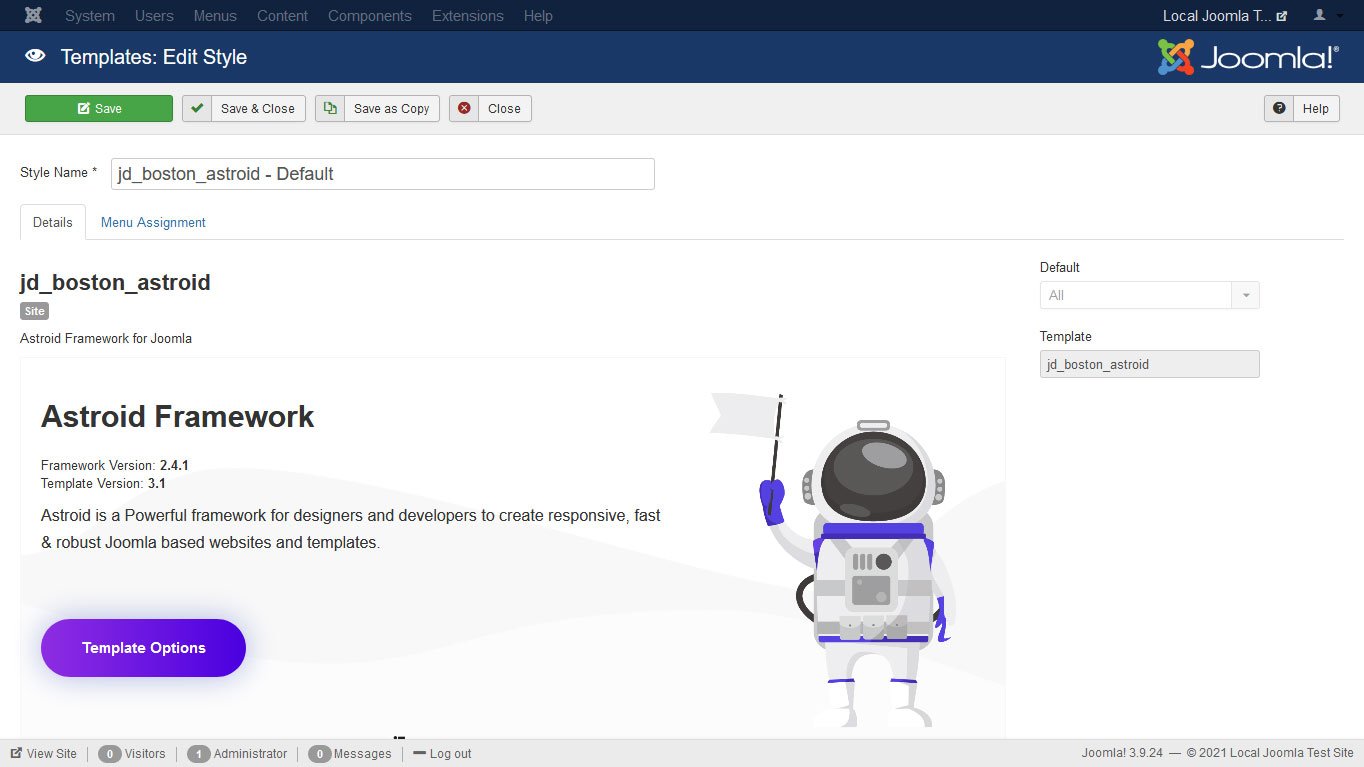Open the Local Joomla T... site link
1364x767 pixels.
(x=1225, y=16)
